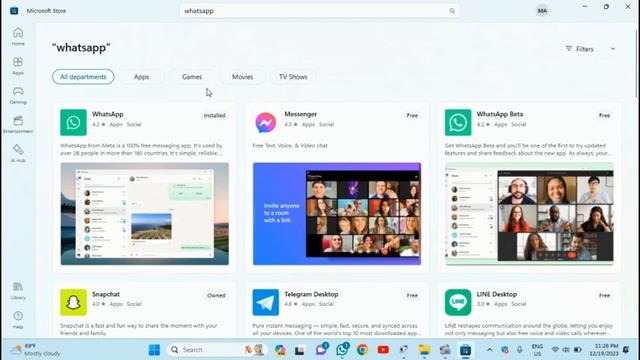Viewport: 640px width, 360px height.
Task: Select the Games department filter
Action: click(x=192, y=77)
